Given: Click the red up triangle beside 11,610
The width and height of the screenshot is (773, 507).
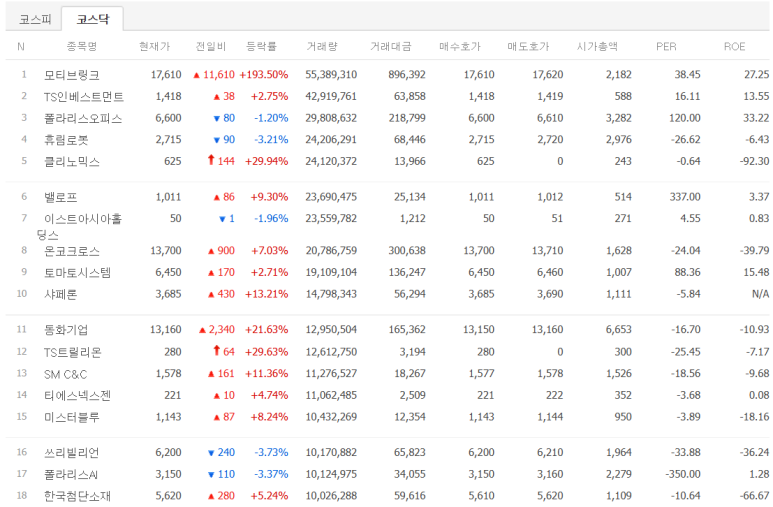Looking at the screenshot, I should [x=197, y=75].
